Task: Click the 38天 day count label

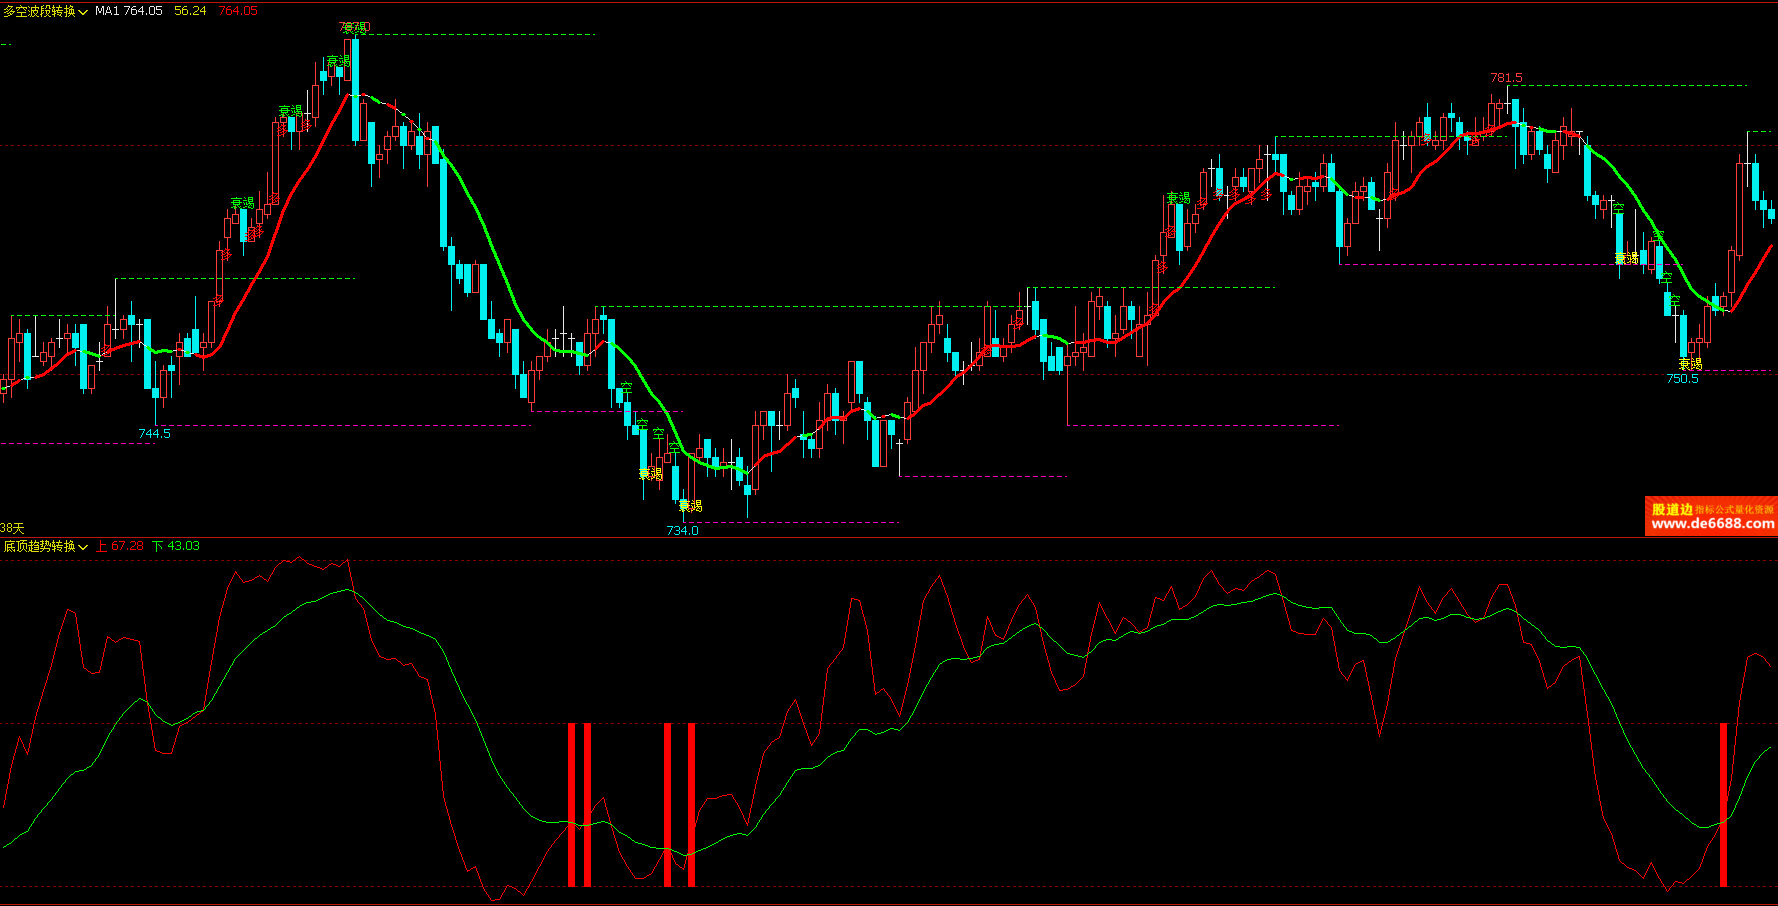Action: tap(12, 528)
